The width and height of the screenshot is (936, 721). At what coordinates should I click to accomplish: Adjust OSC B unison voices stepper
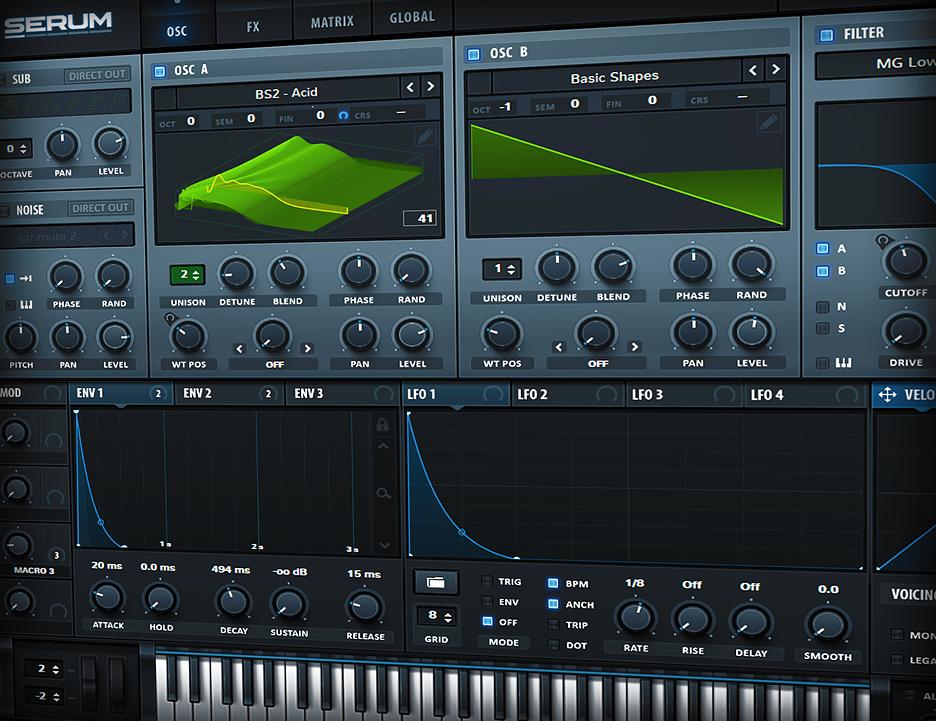501,269
